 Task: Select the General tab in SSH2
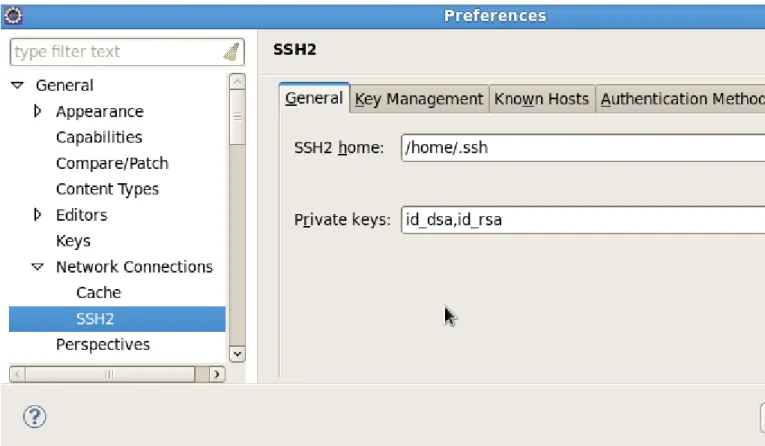coord(314,98)
